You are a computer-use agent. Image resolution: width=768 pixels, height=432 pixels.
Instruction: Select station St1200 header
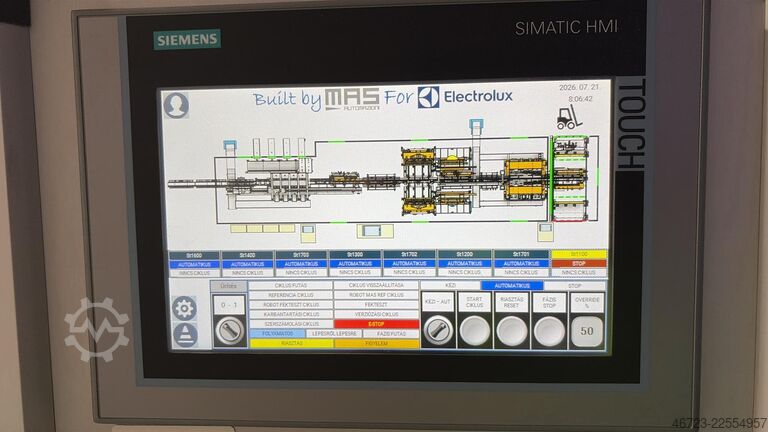click(x=464, y=254)
